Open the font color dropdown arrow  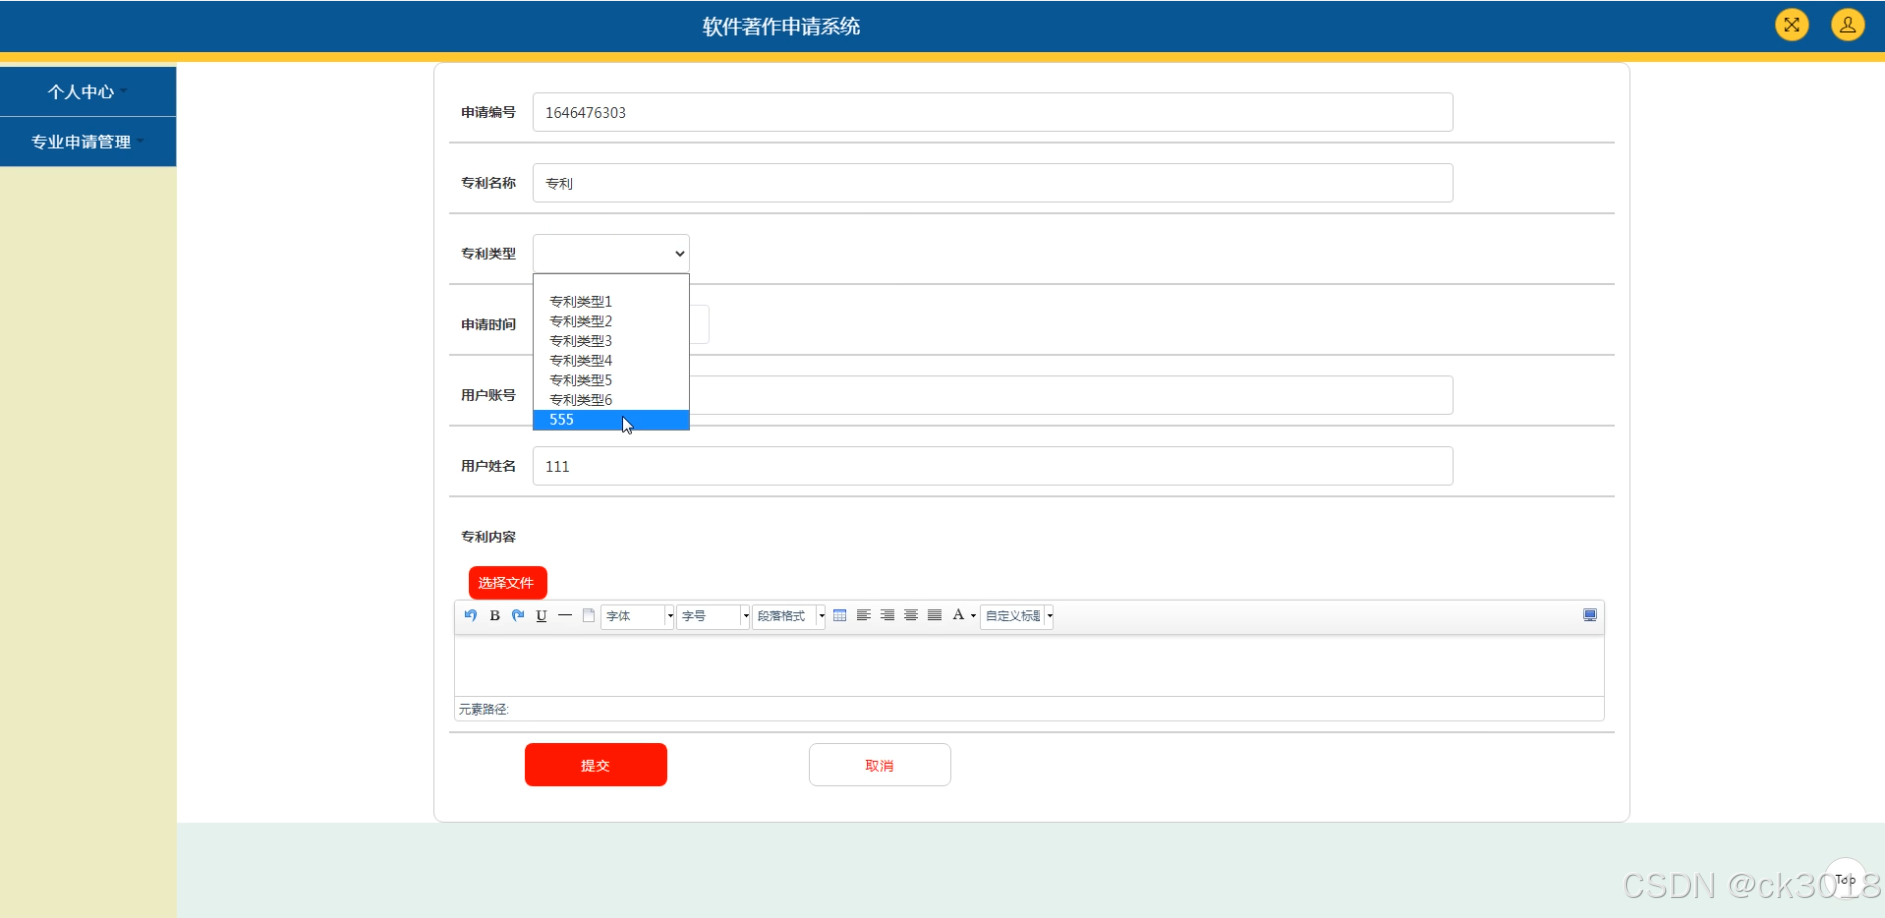[x=973, y=616]
